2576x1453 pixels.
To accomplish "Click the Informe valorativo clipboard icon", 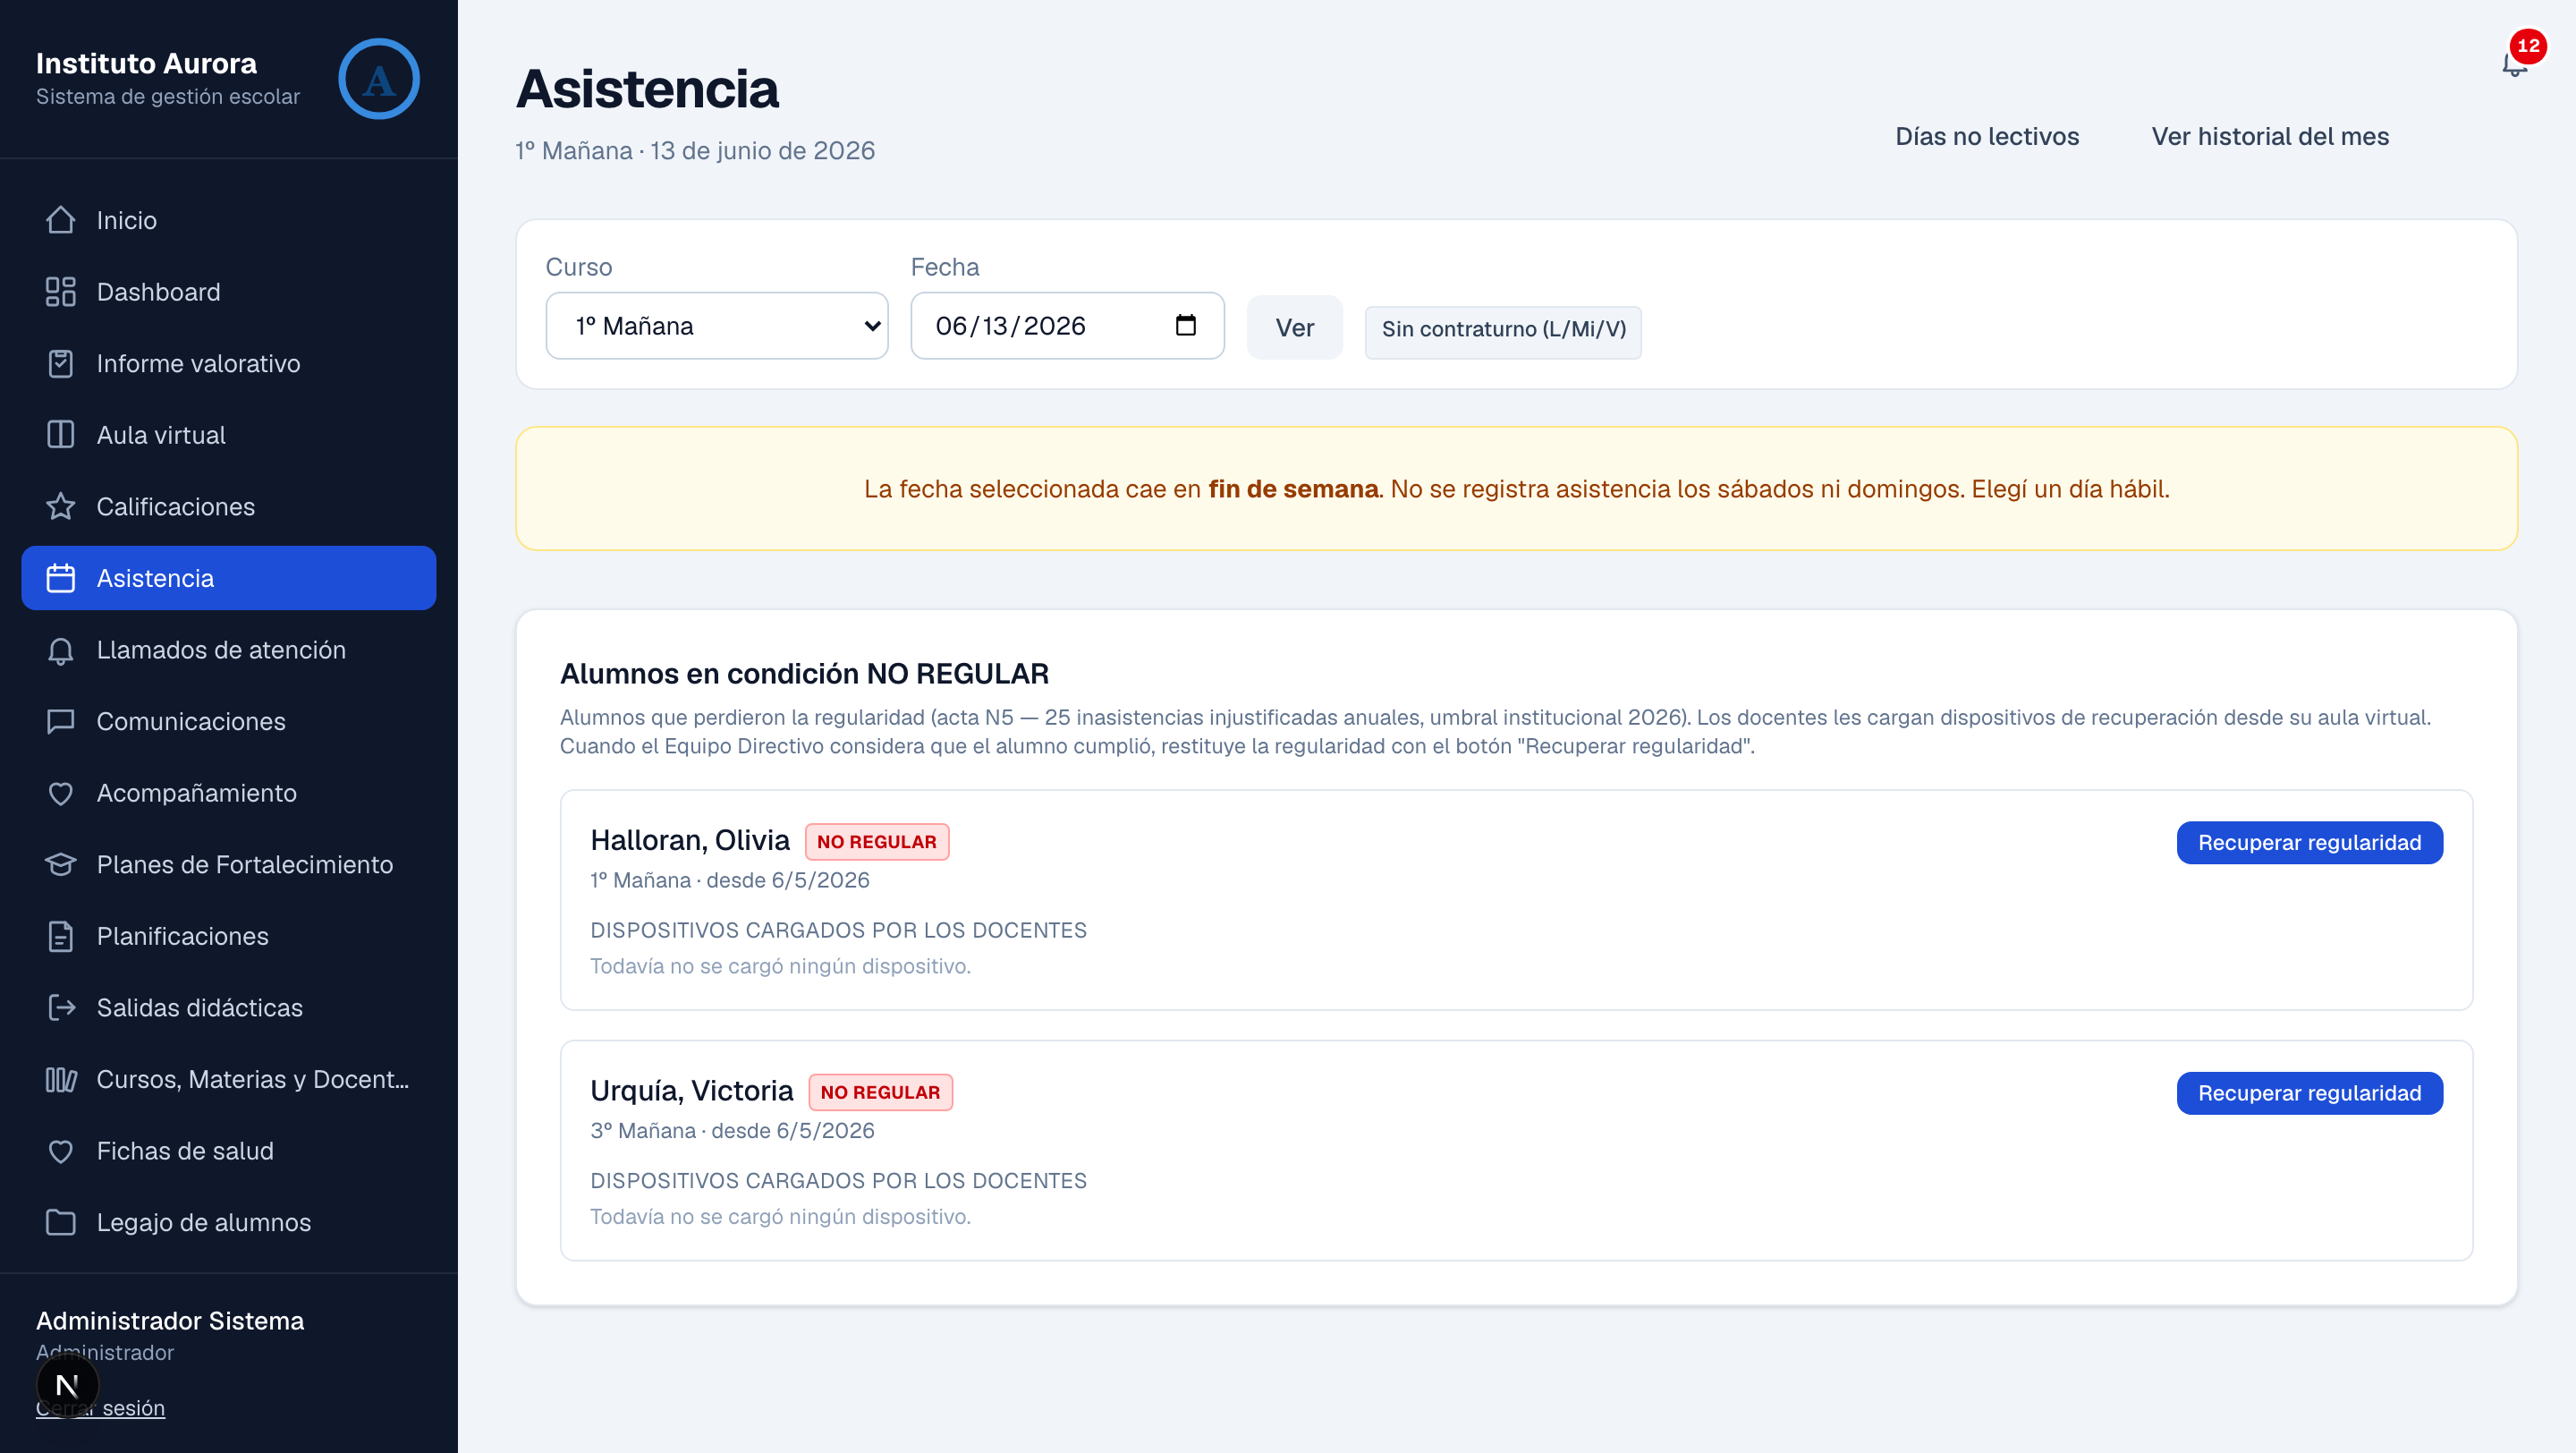I will tap(61, 363).
